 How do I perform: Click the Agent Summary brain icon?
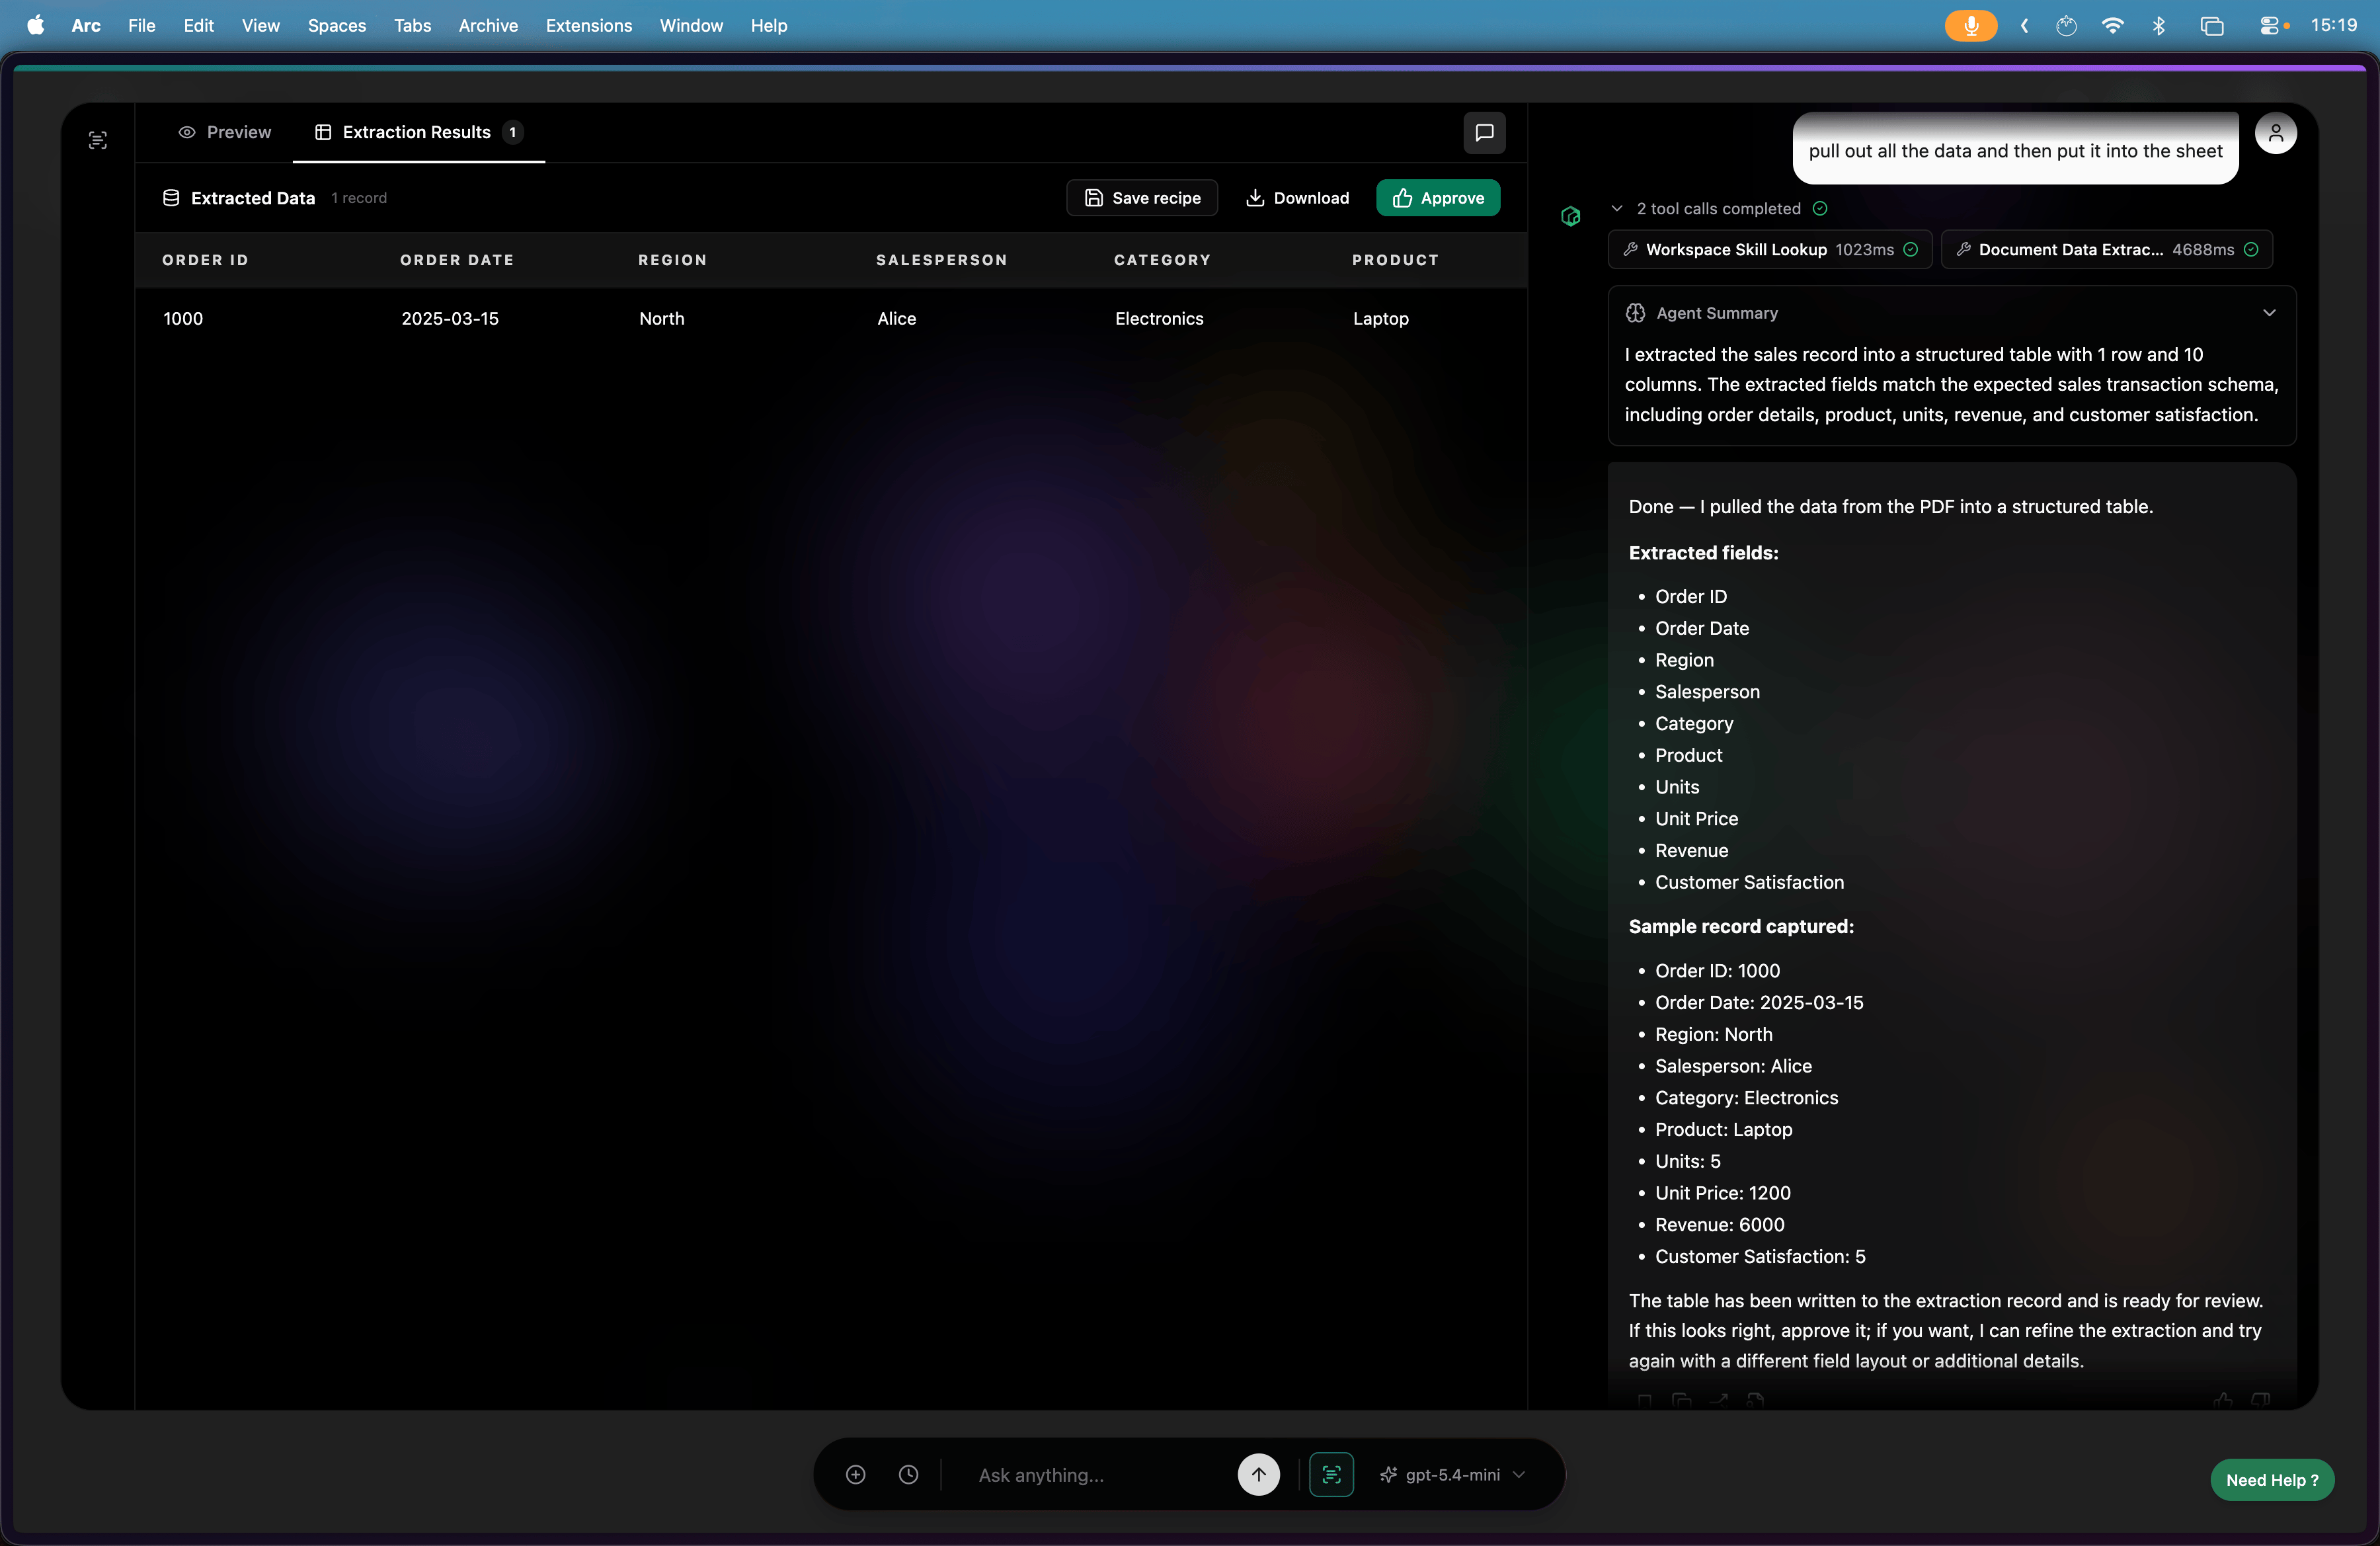click(1635, 313)
